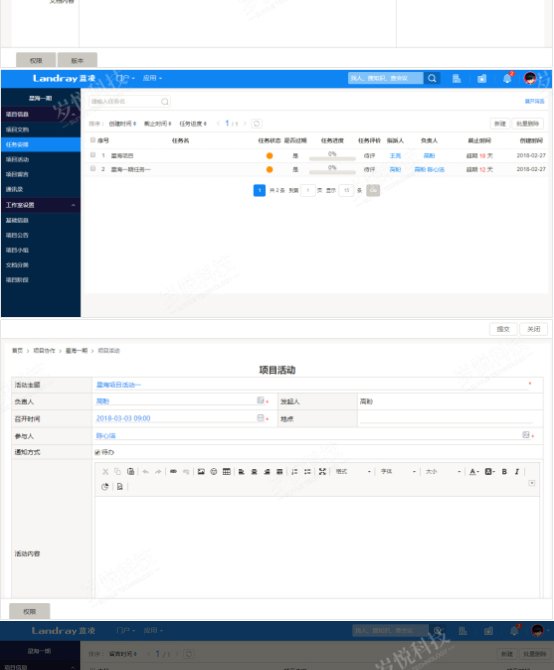
Task: Open the font size dropdown in the editor
Action: 443,471
